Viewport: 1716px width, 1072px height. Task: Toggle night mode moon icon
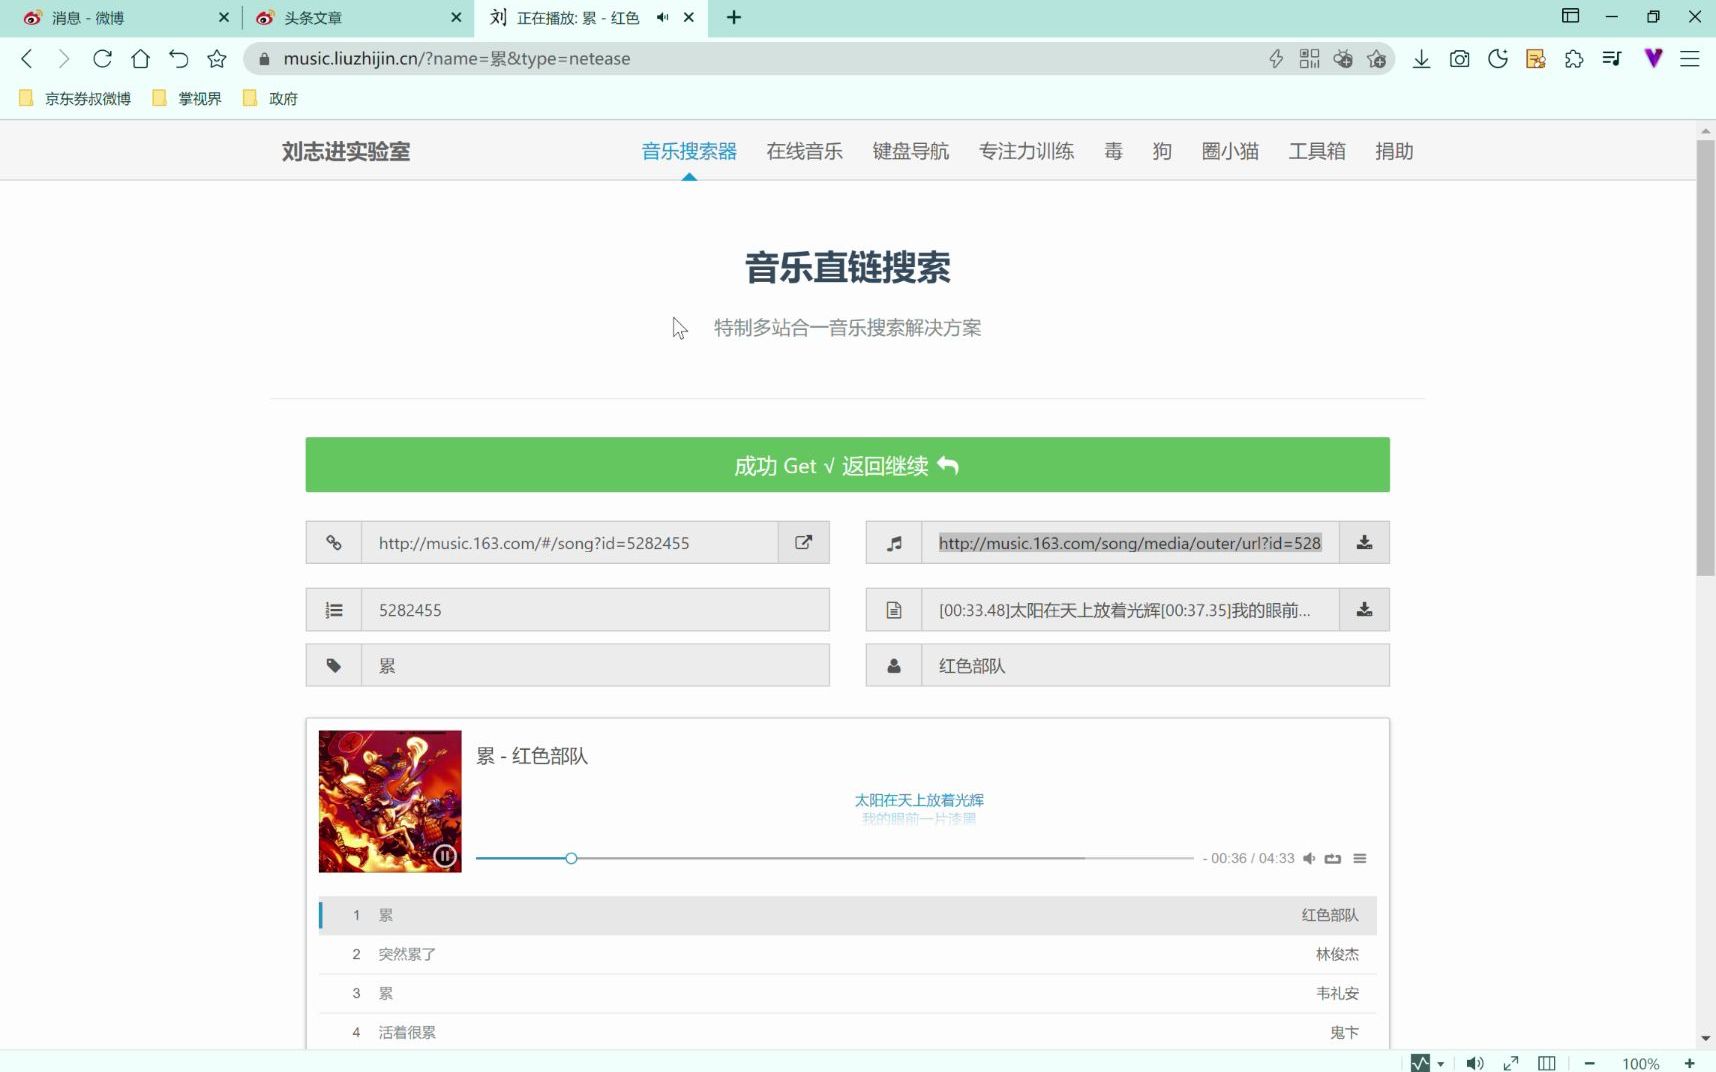pos(1497,59)
